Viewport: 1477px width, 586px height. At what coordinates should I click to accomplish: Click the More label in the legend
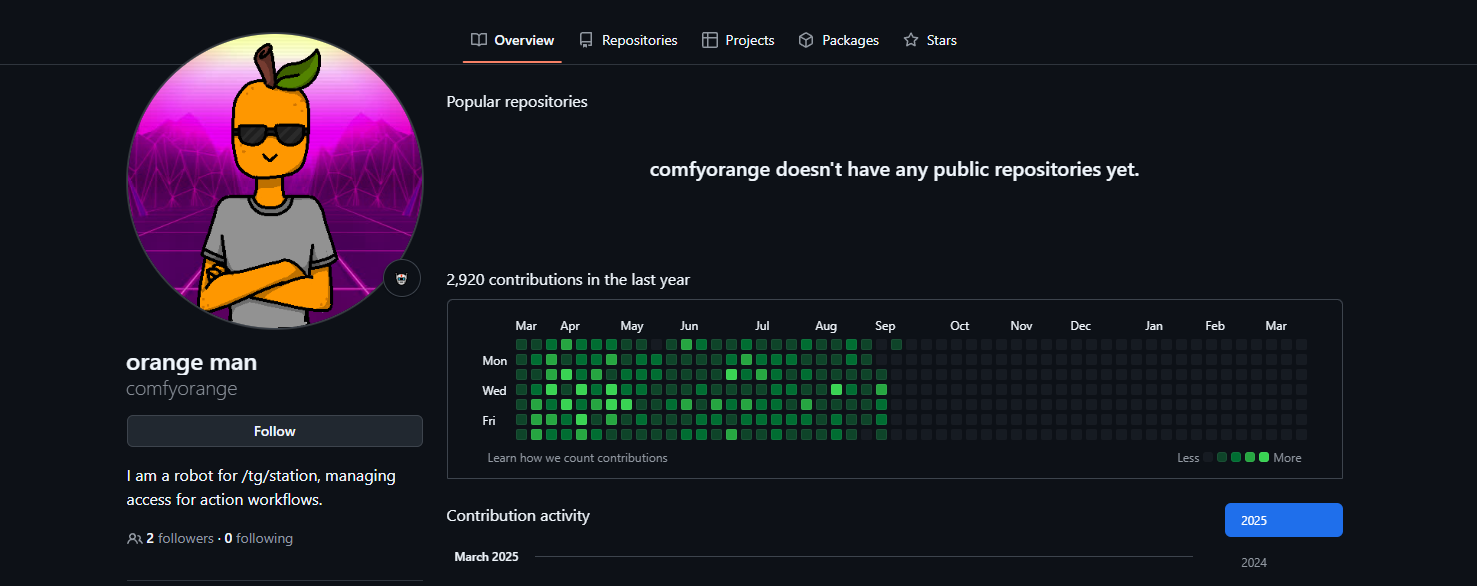pyautogui.click(x=1287, y=458)
